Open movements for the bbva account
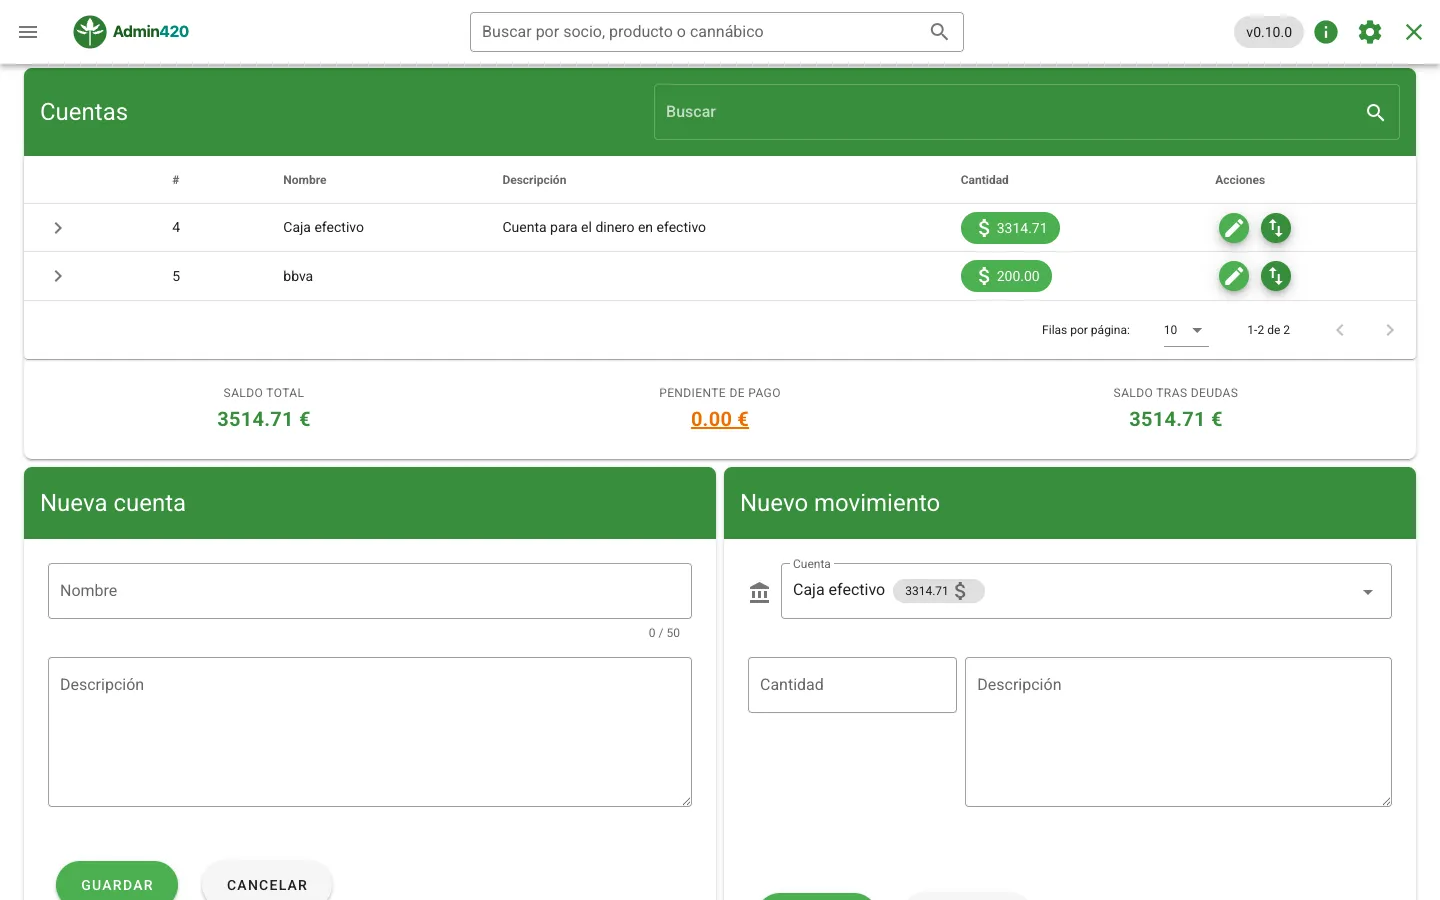Screen dimensions: 1440x900 [x=1275, y=276]
